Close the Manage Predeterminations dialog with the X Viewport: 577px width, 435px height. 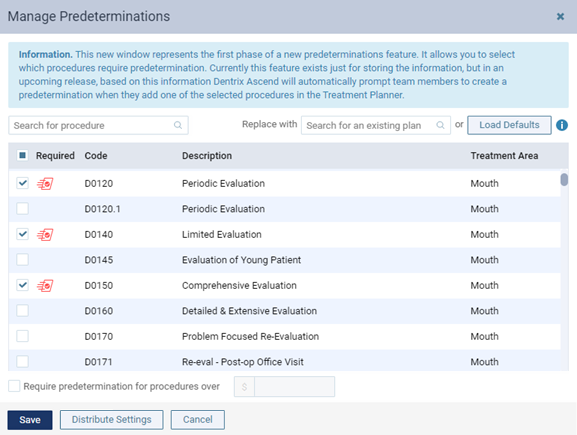click(560, 17)
